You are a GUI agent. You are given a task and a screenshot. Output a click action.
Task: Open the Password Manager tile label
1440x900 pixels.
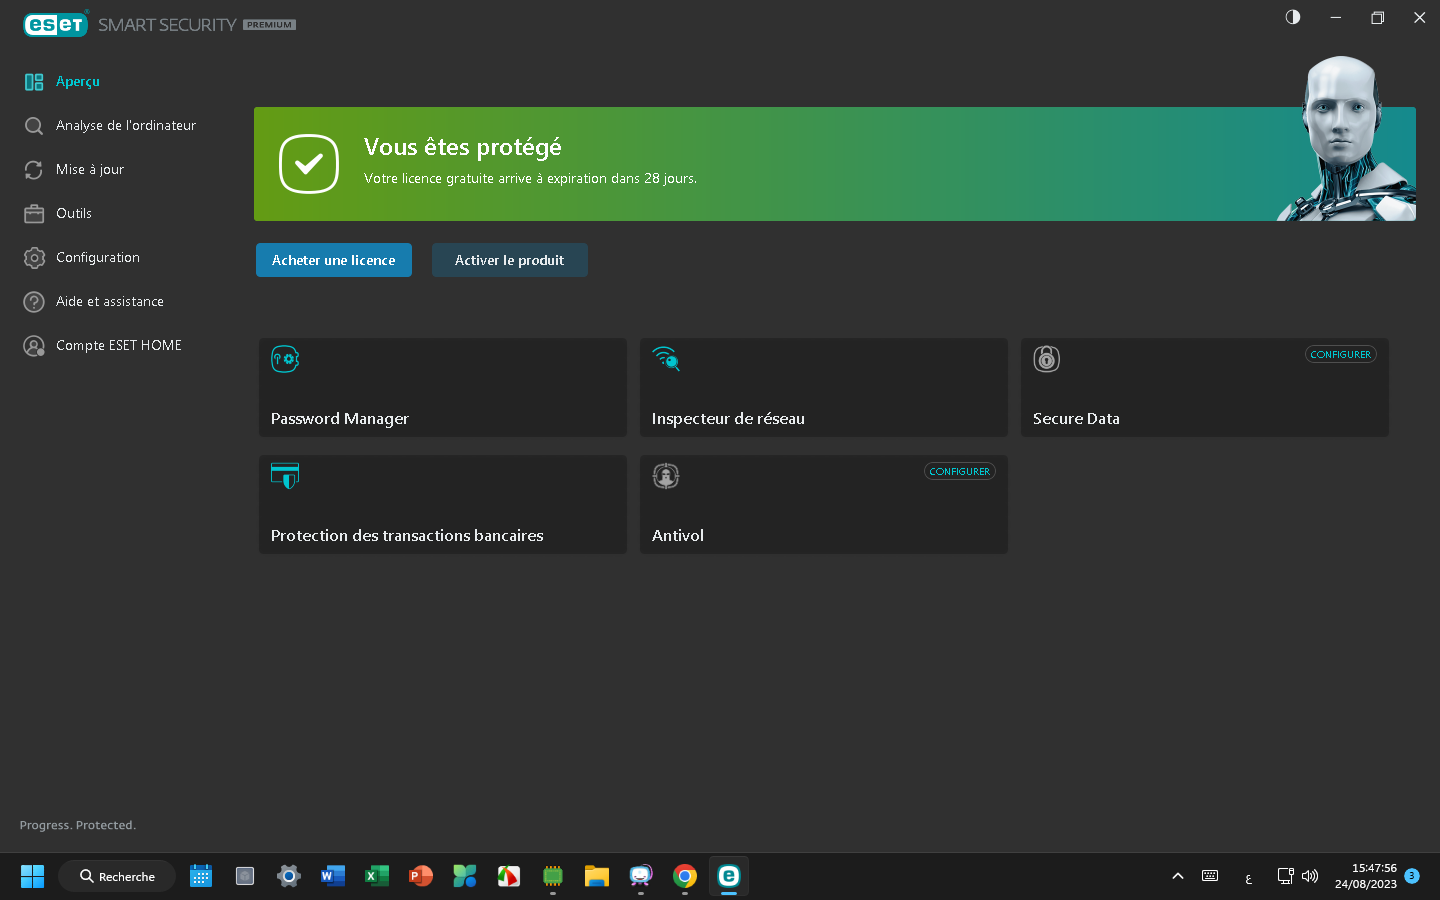coord(340,419)
